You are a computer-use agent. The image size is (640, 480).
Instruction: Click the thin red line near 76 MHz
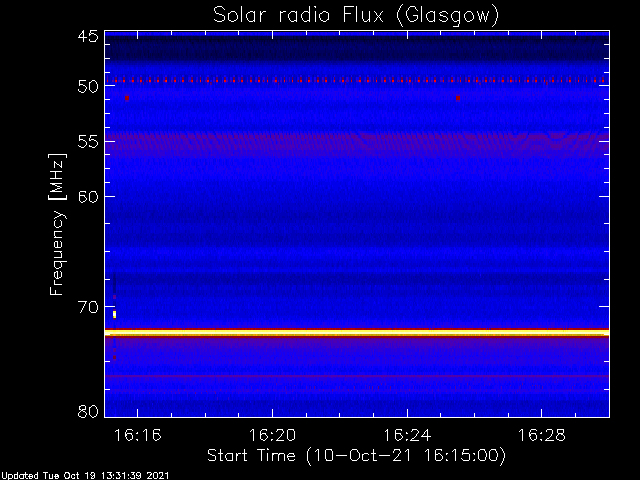click(357, 376)
